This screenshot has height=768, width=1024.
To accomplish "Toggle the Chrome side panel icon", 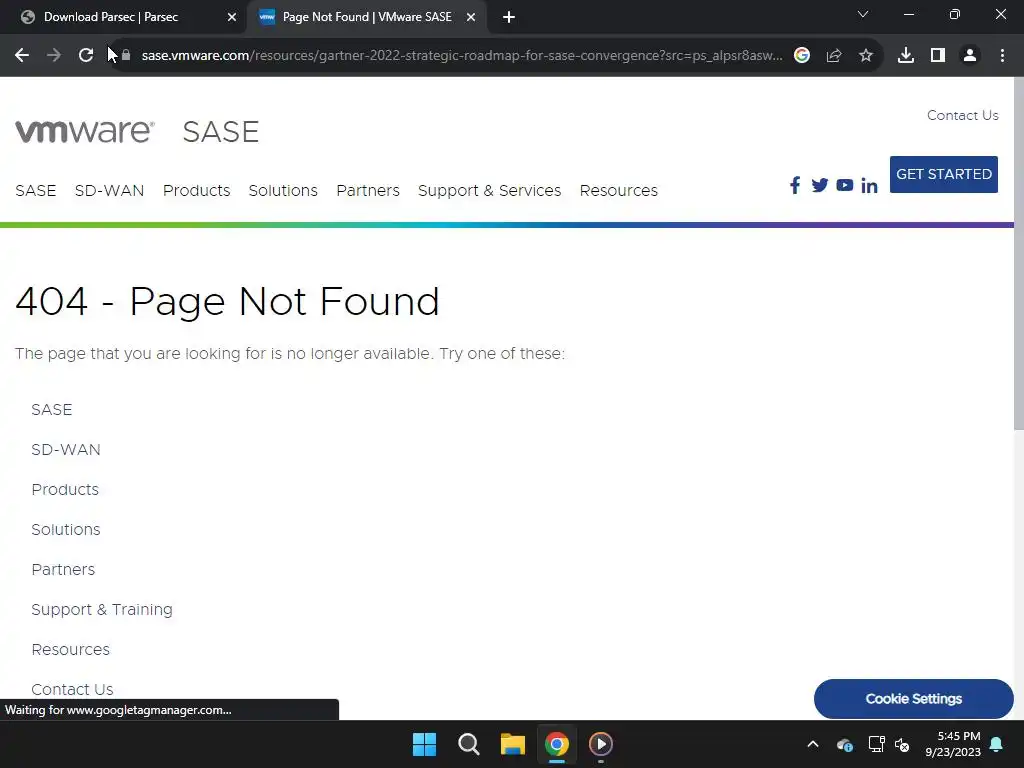I will coord(938,56).
